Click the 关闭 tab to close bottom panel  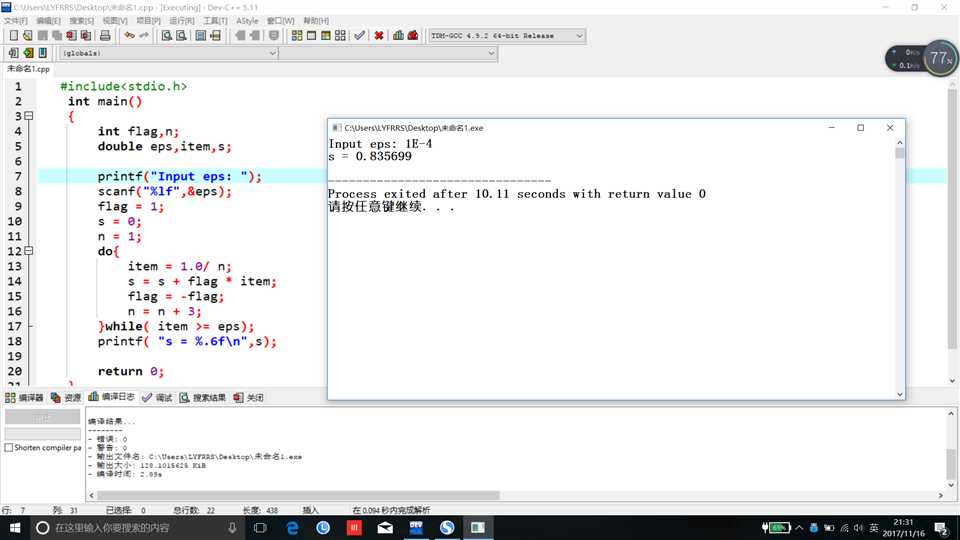pyautogui.click(x=249, y=398)
